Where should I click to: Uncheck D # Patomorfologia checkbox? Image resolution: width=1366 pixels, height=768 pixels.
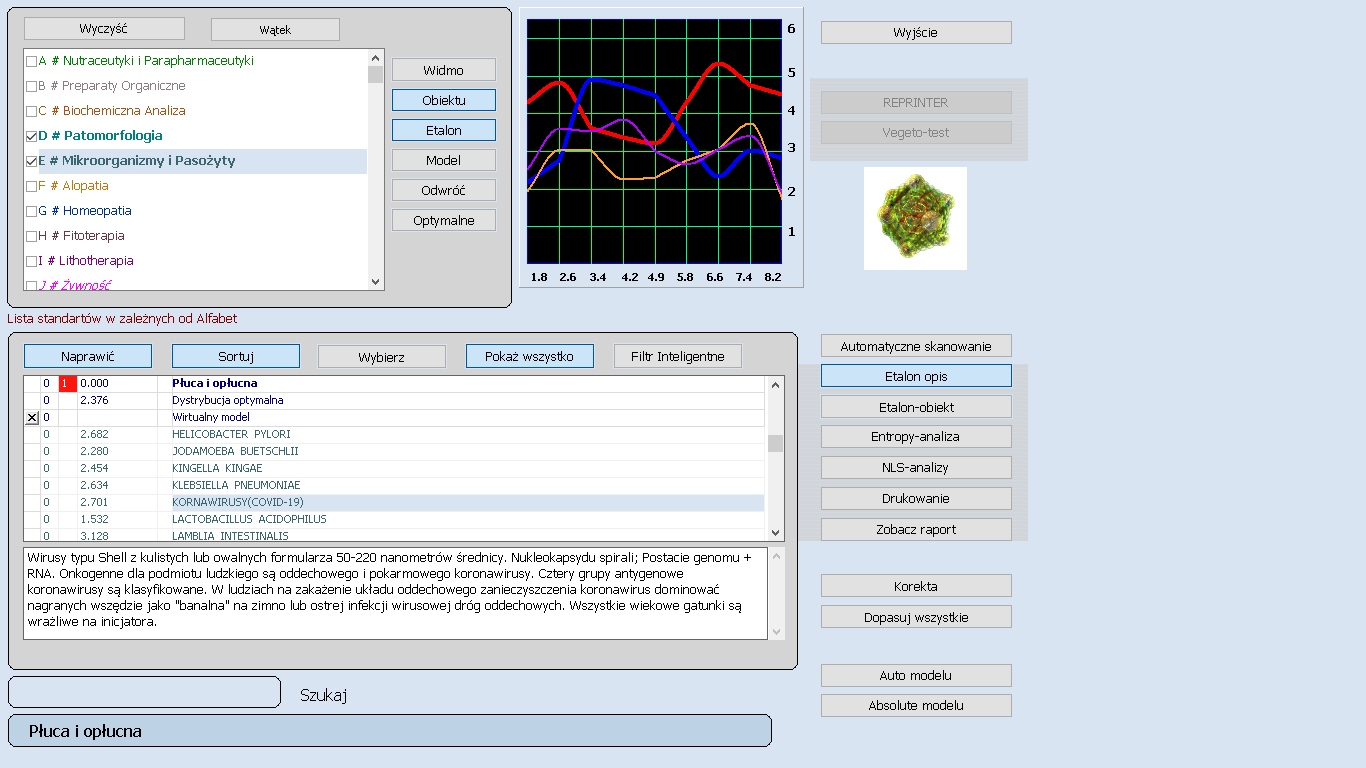31,136
